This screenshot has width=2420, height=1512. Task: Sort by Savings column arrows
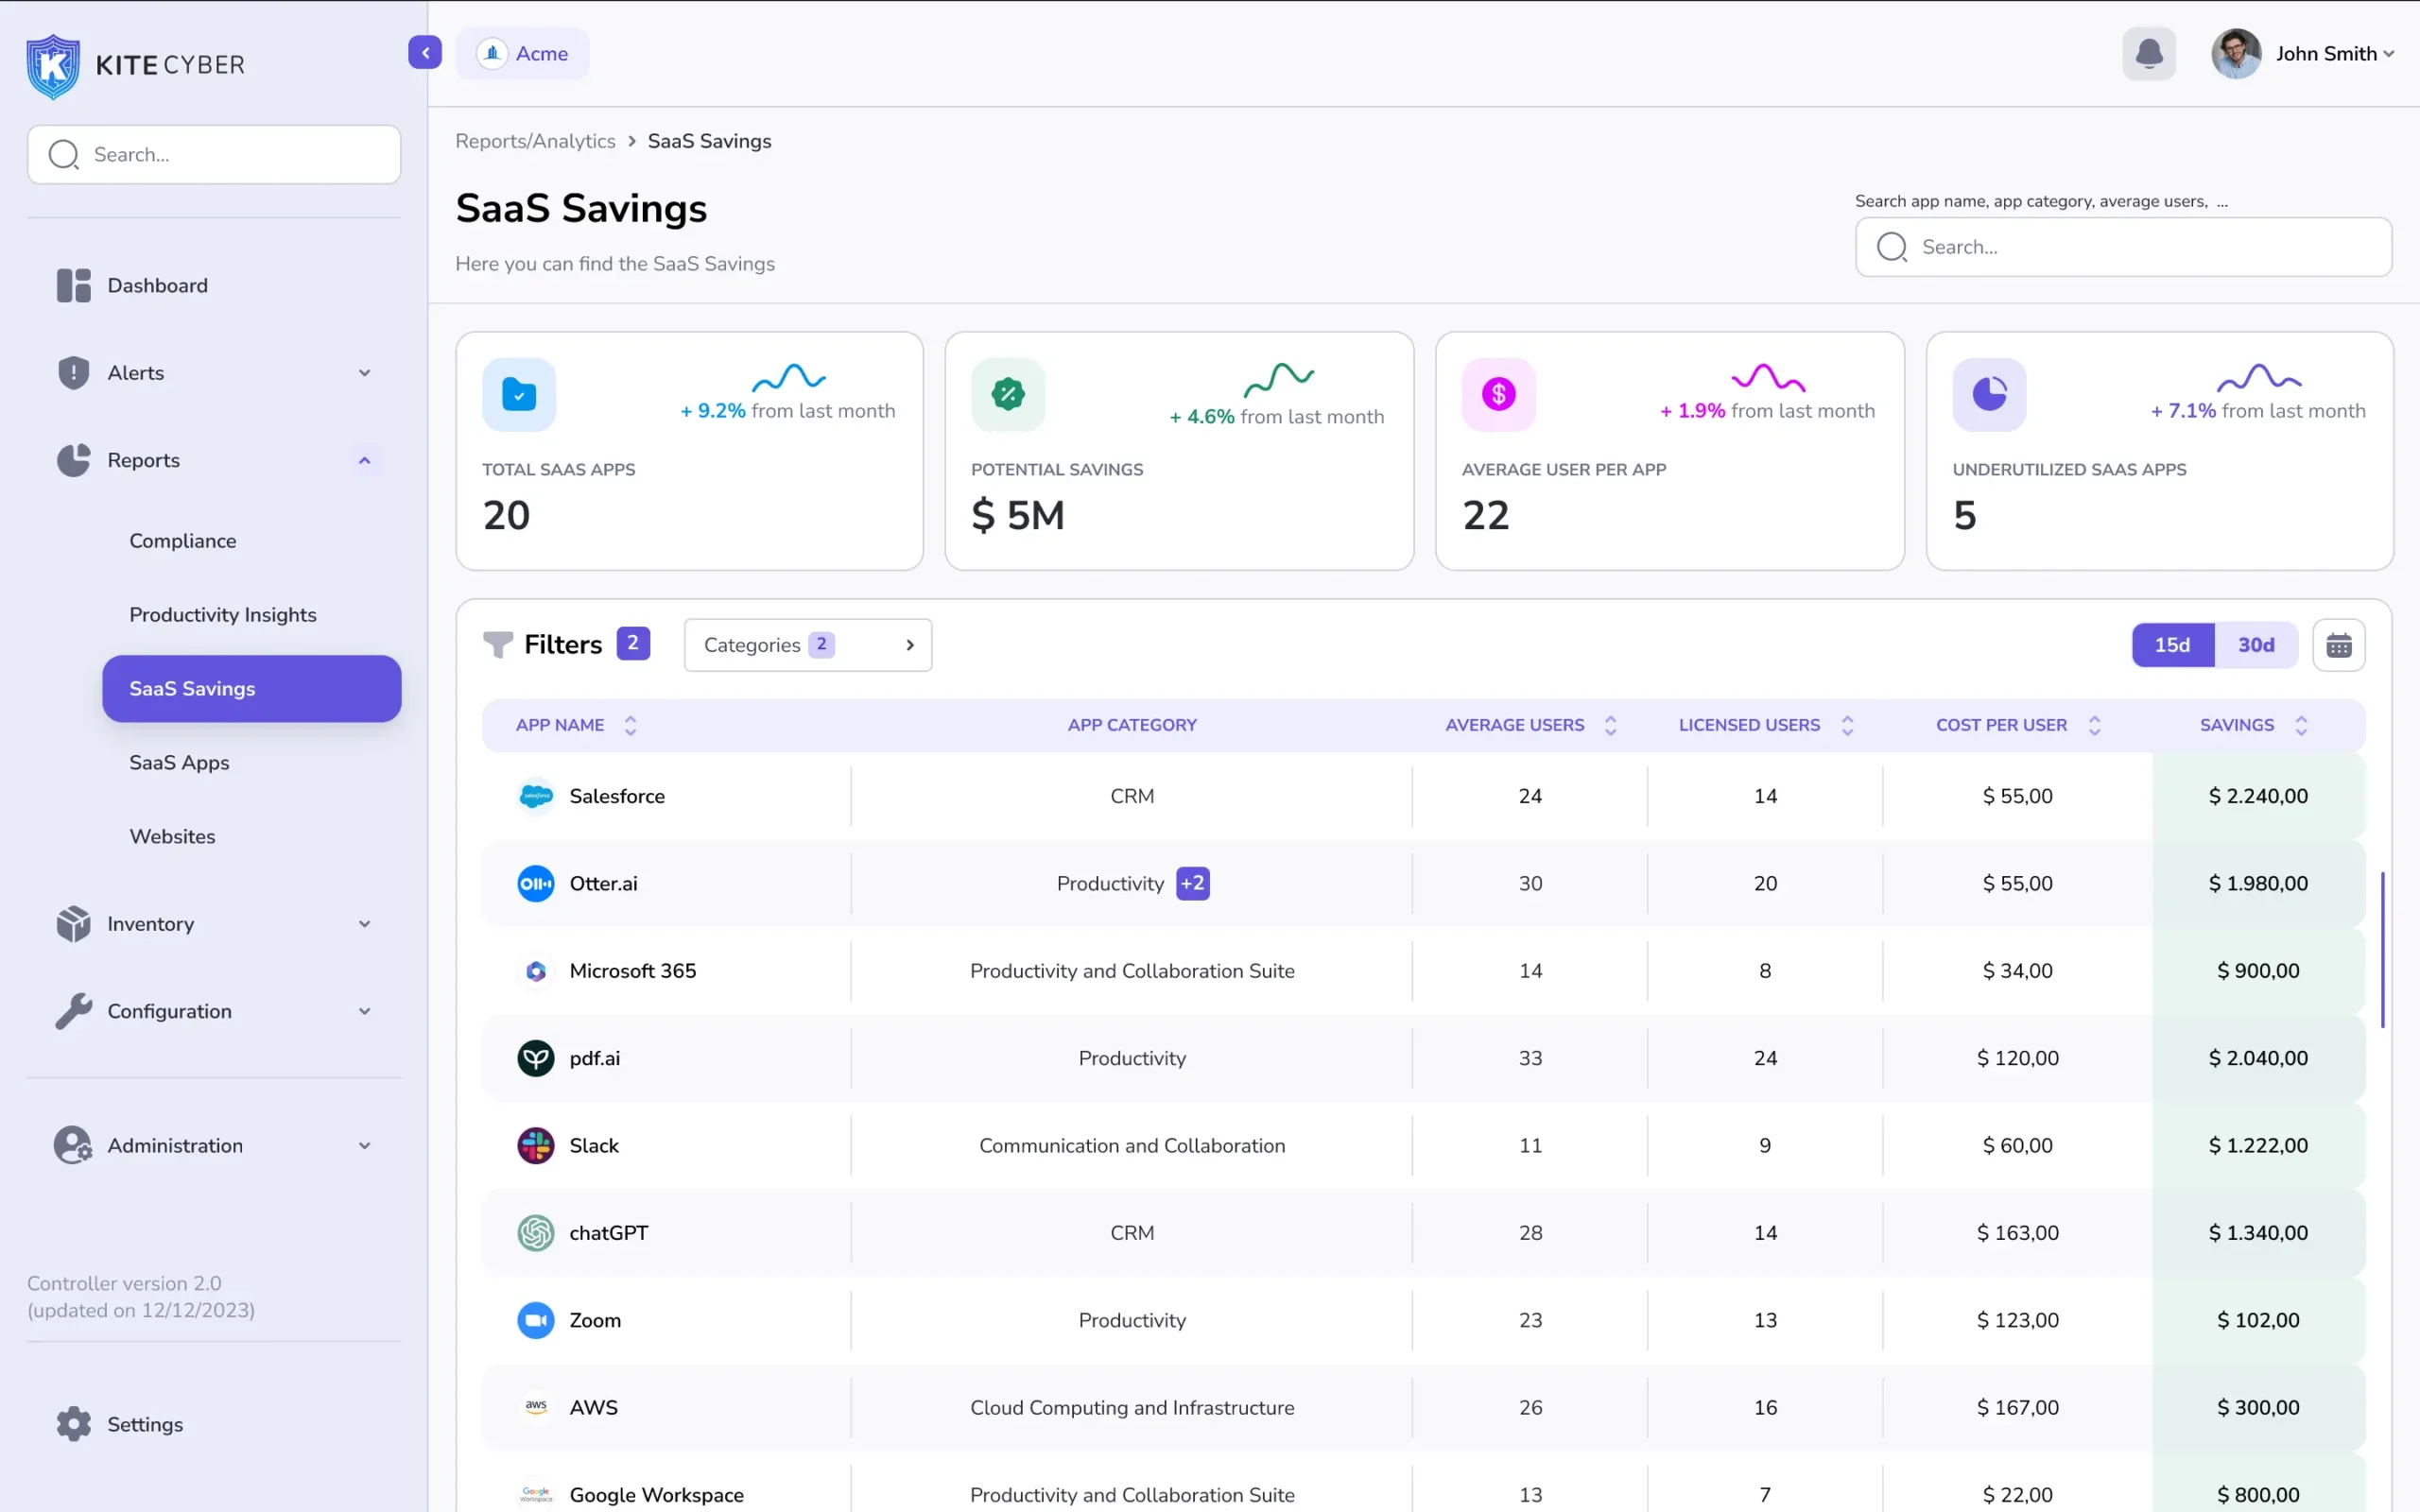pyautogui.click(x=2301, y=725)
